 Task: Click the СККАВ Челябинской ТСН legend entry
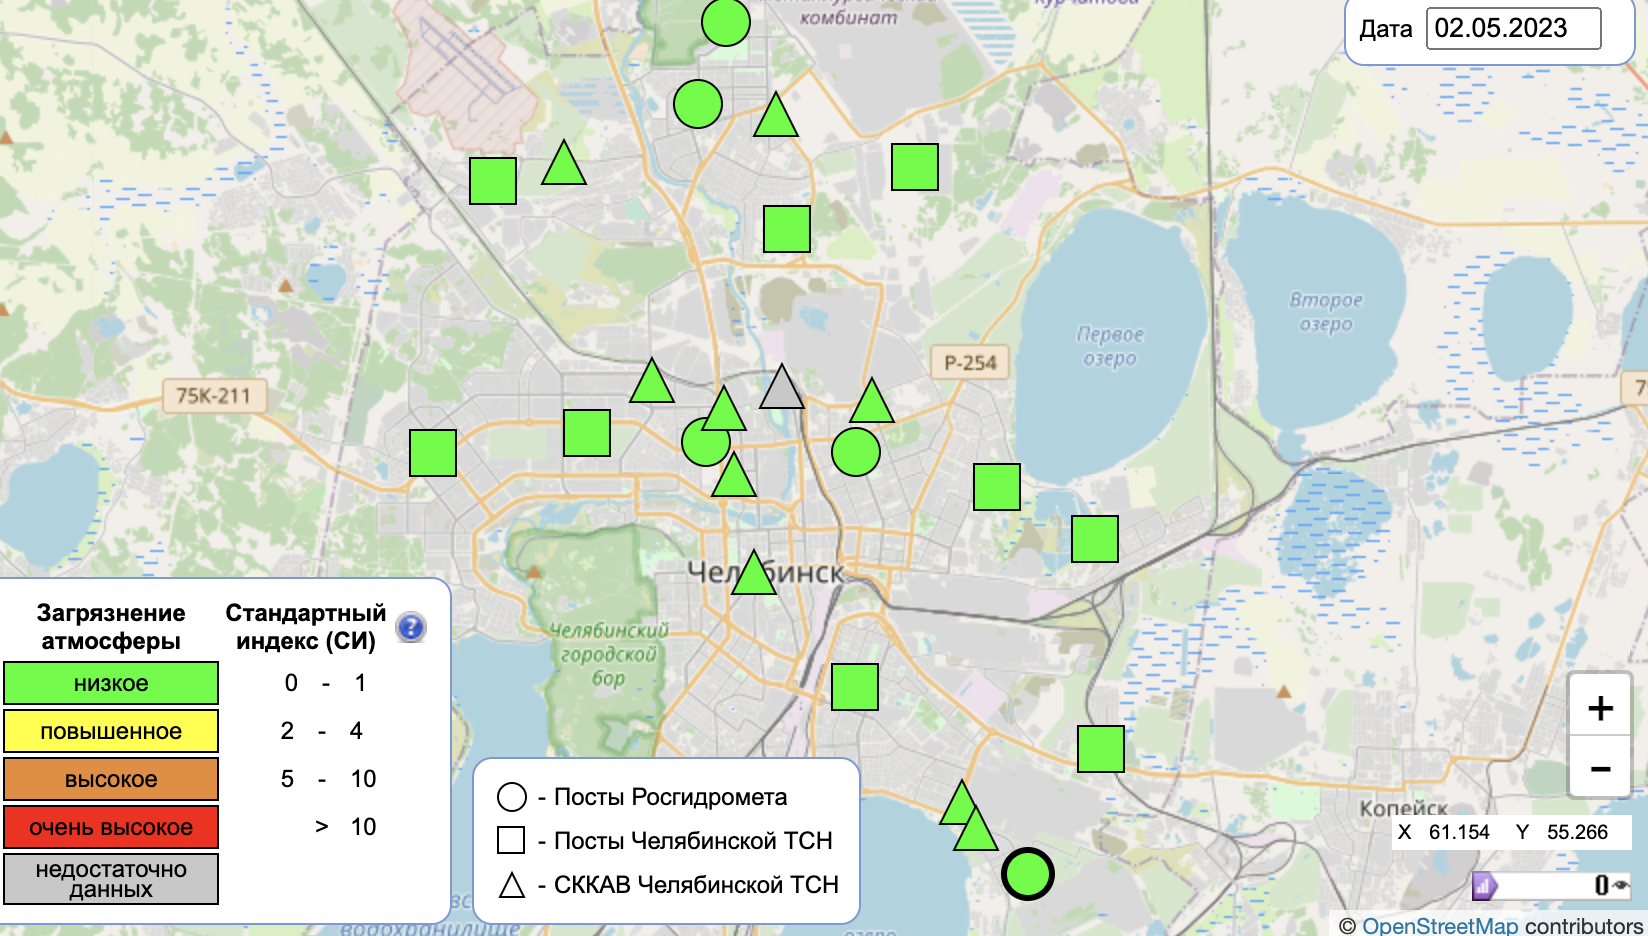pos(668,885)
